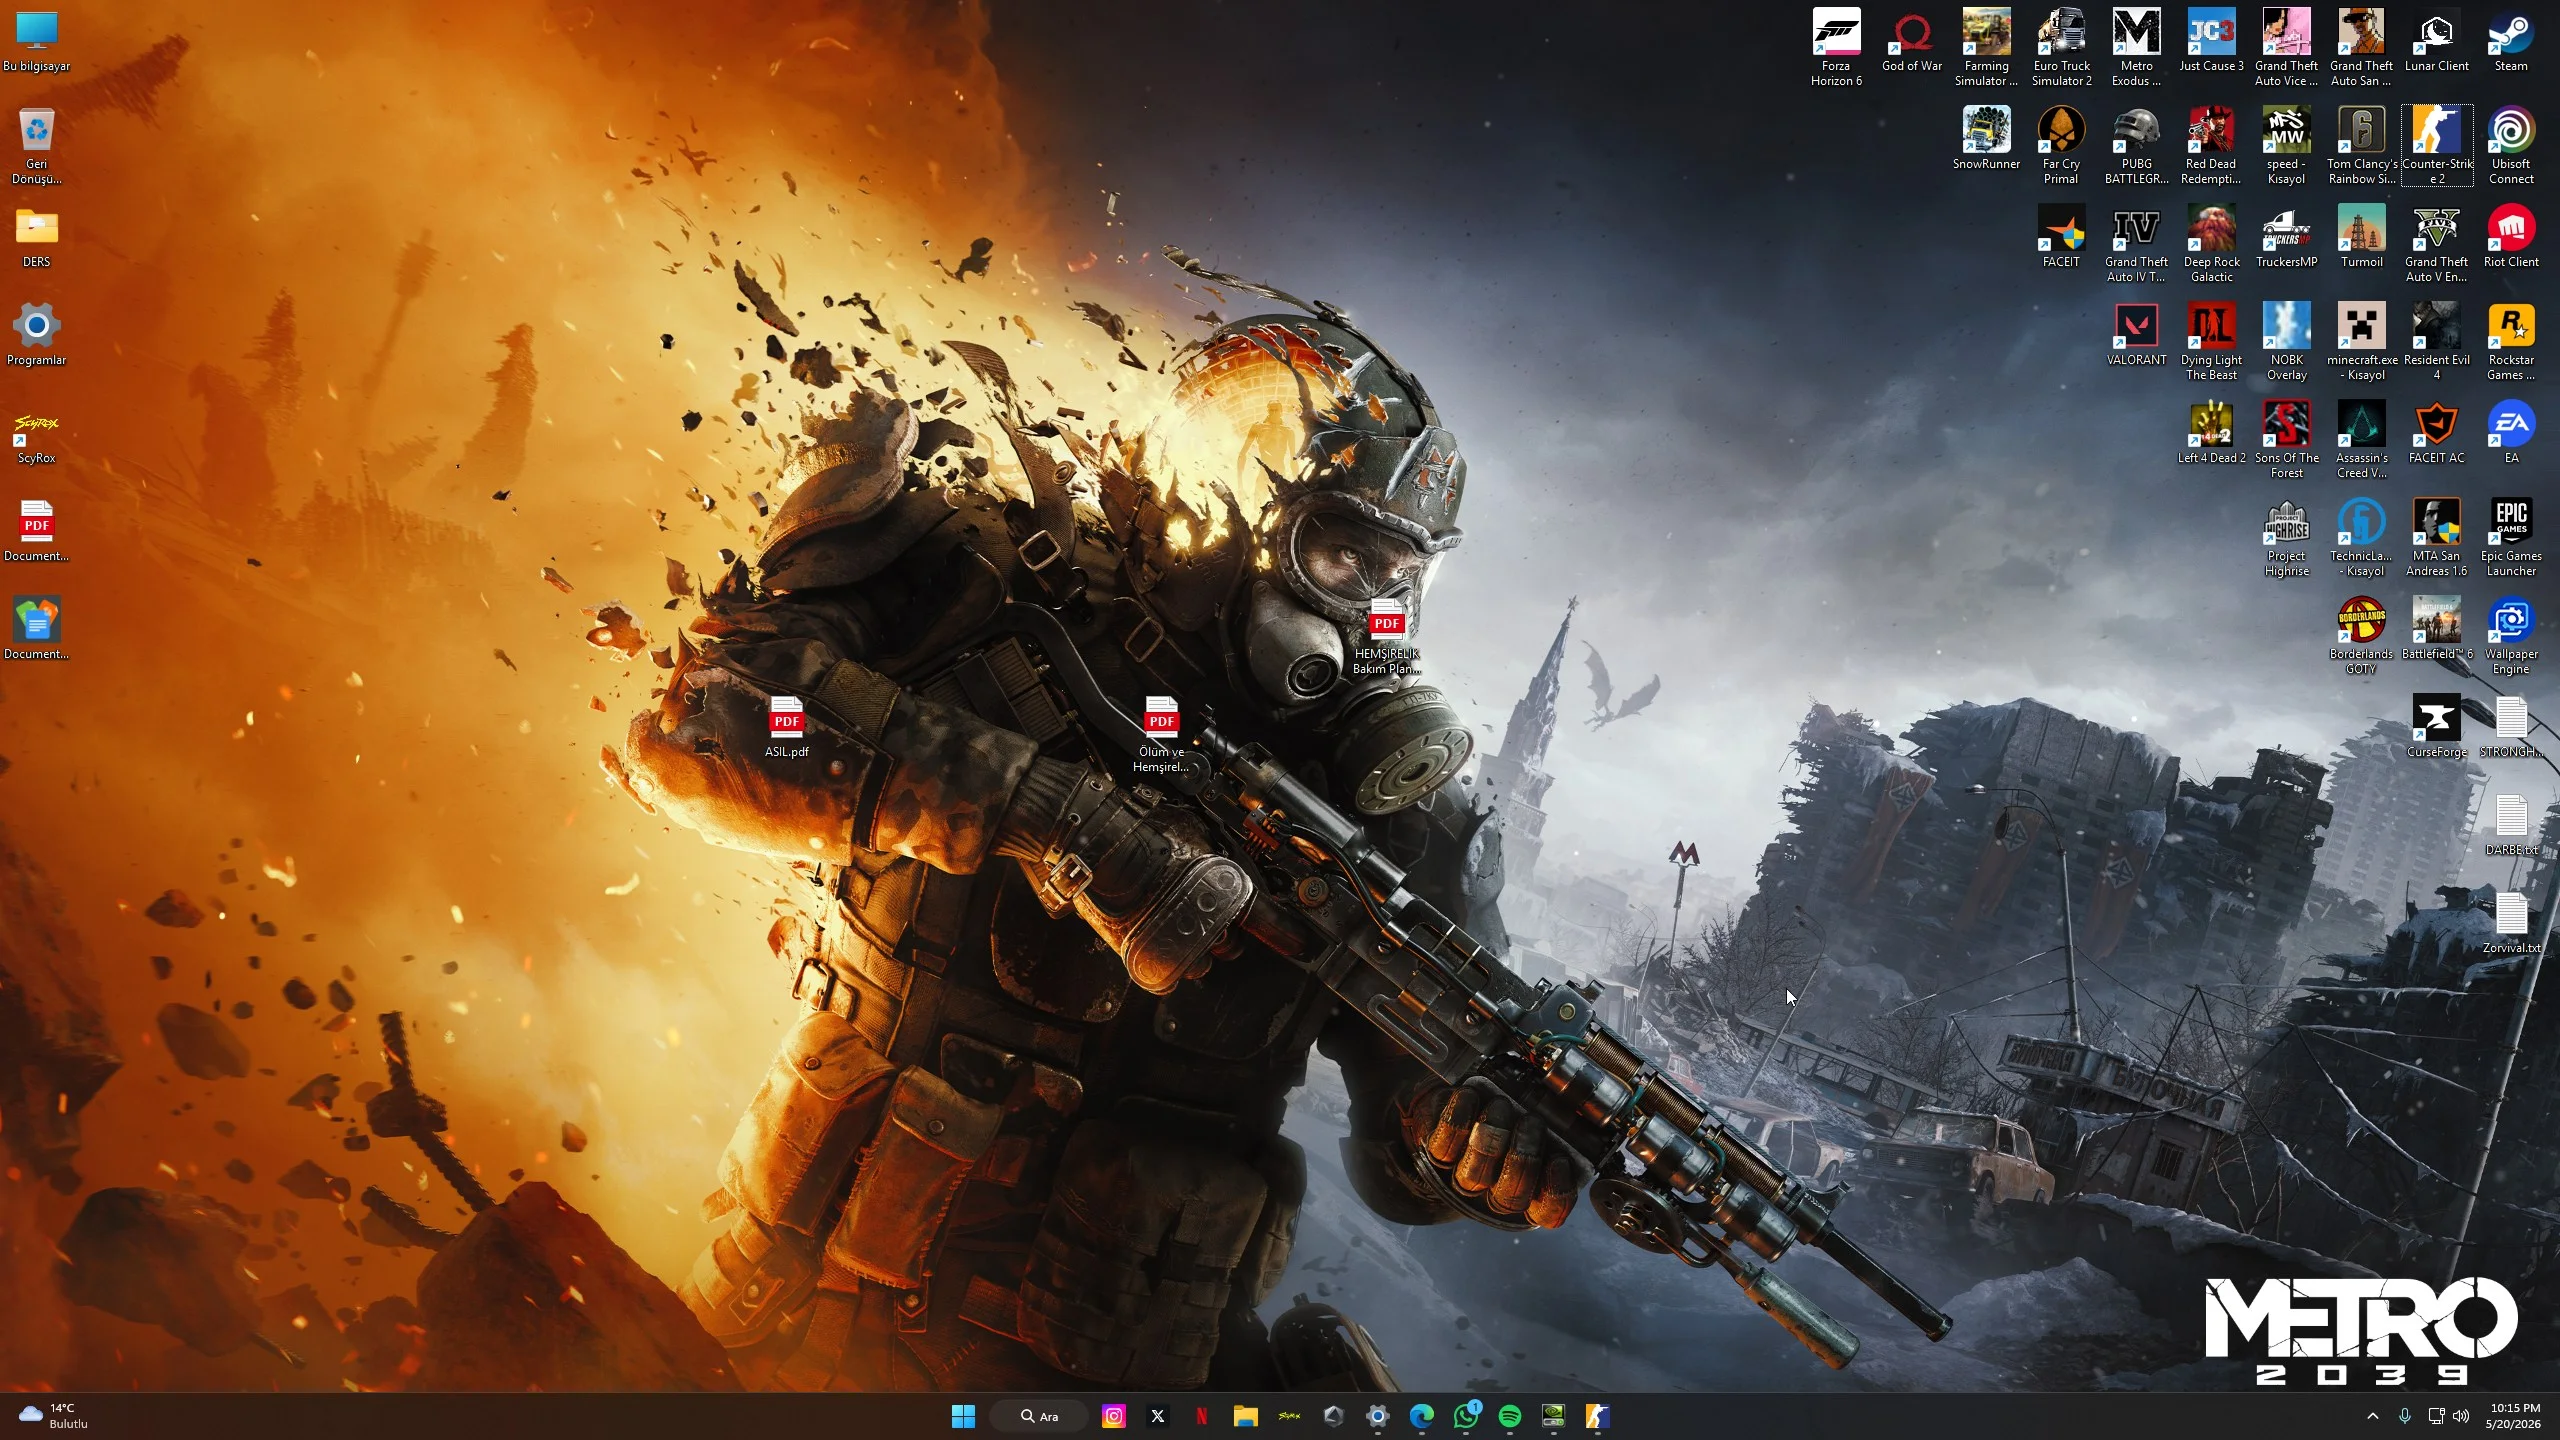Image resolution: width=2560 pixels, height=1440 pixels.
Task: Select the Programlar desktop icon
Action: [x=37, y=334]
